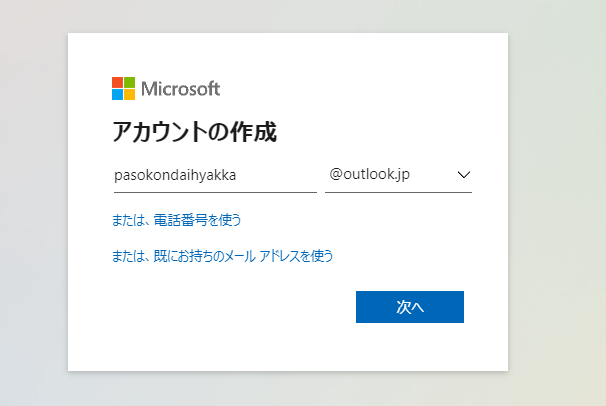Click the 次へ label text on the button

tap(410, 307)
